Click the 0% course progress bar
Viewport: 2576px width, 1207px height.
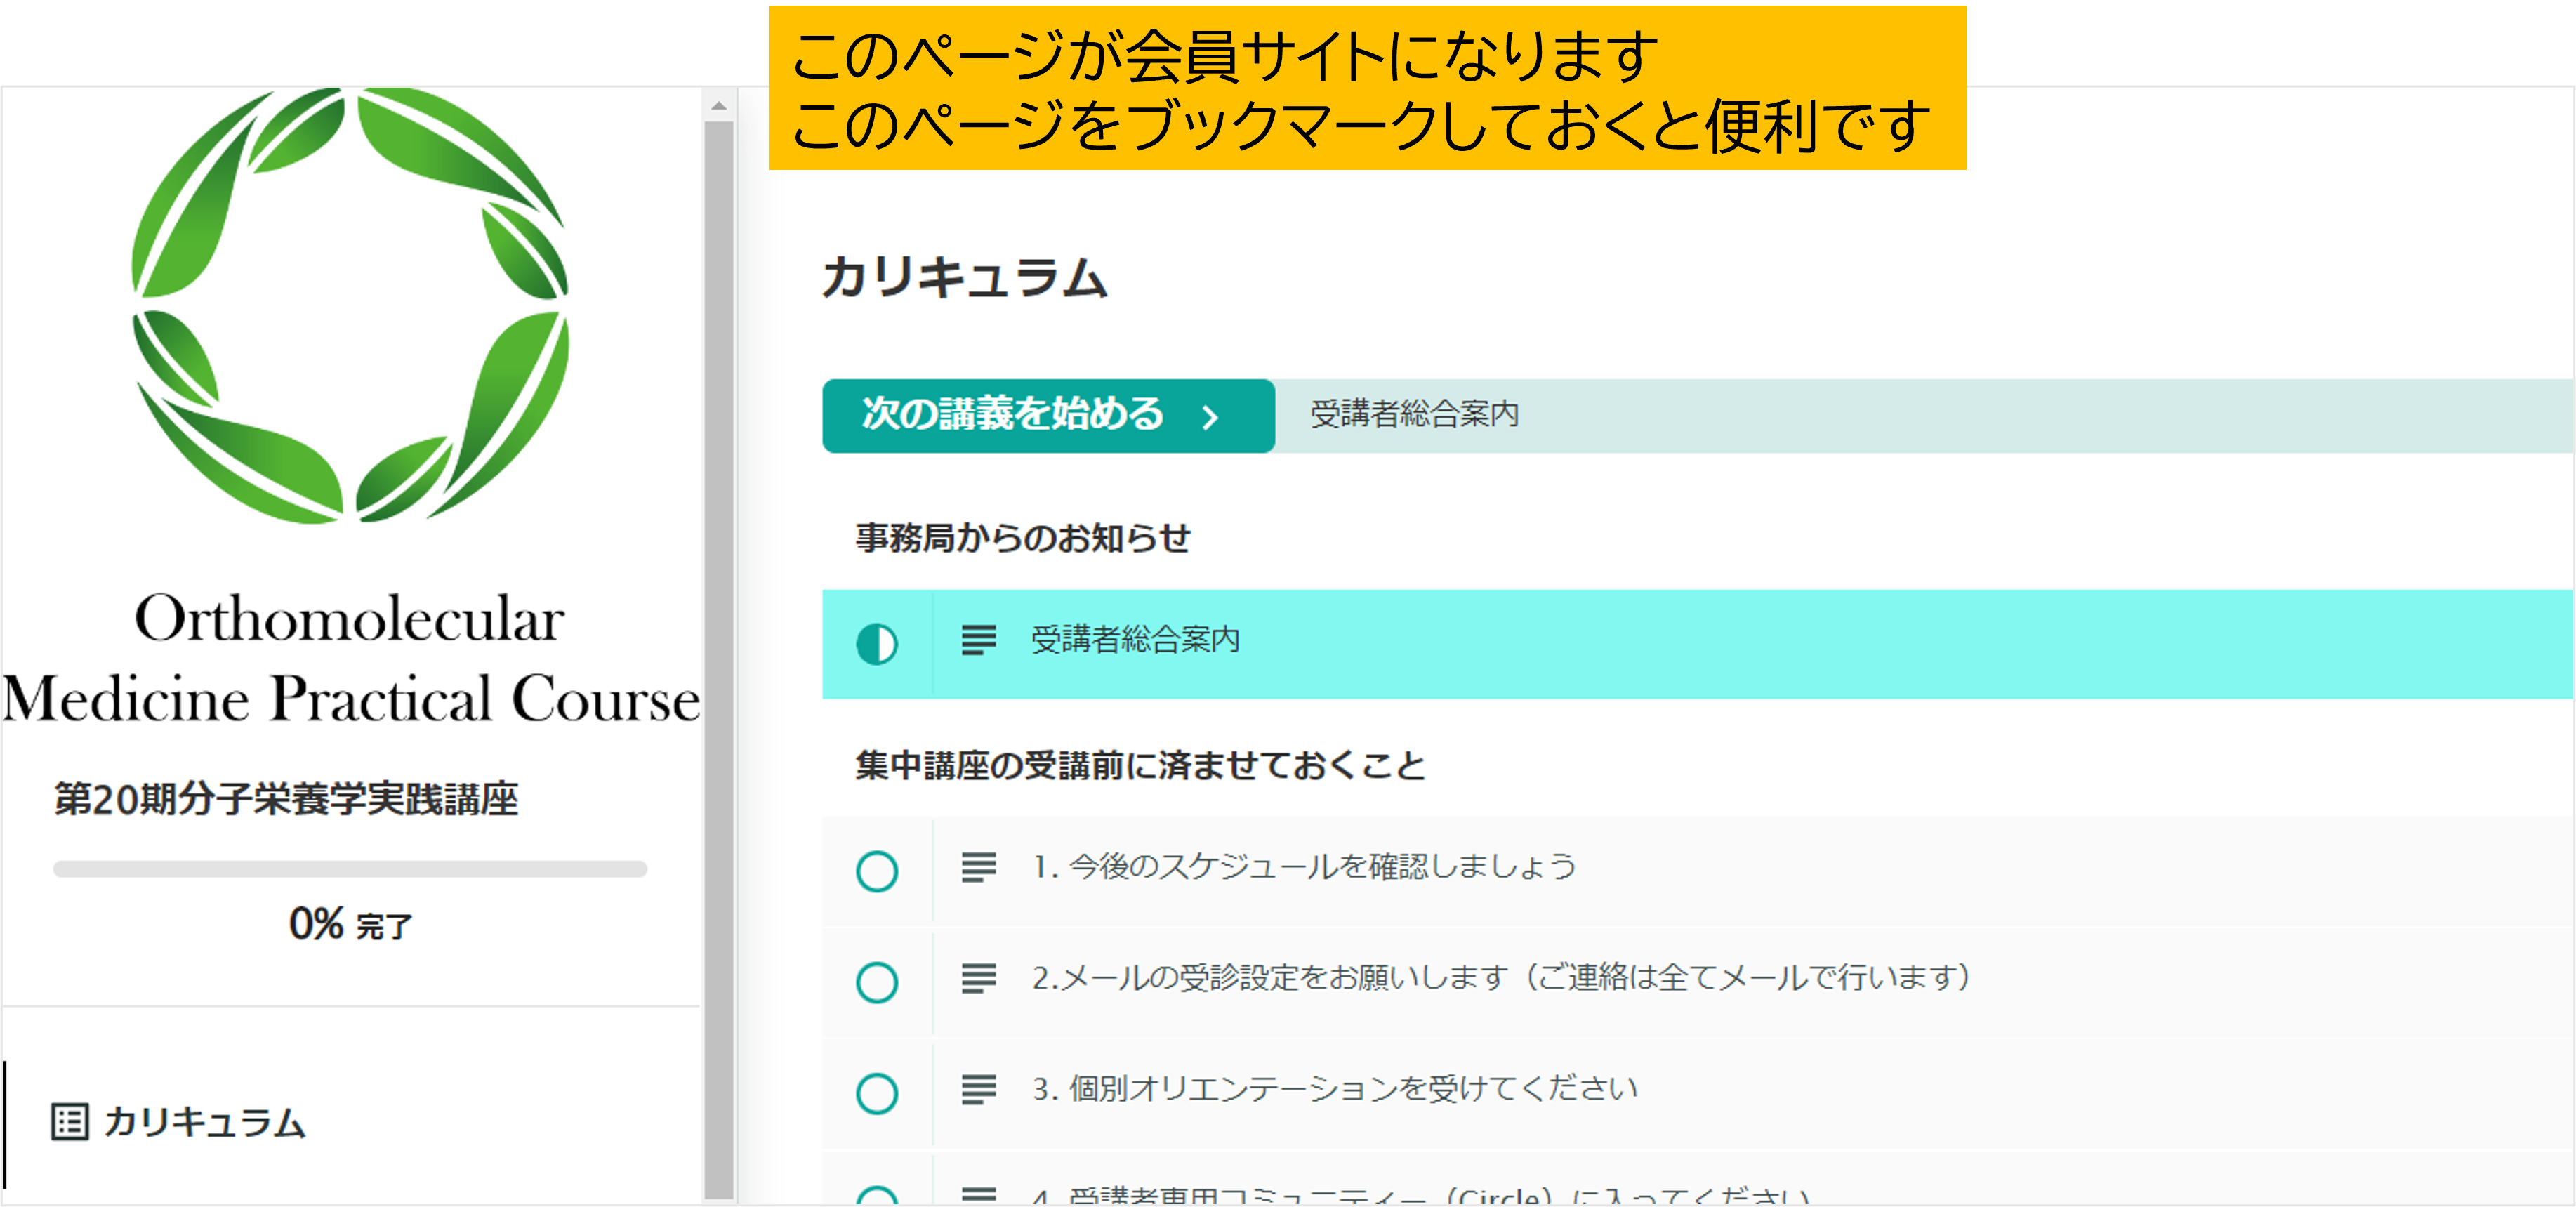350,869
